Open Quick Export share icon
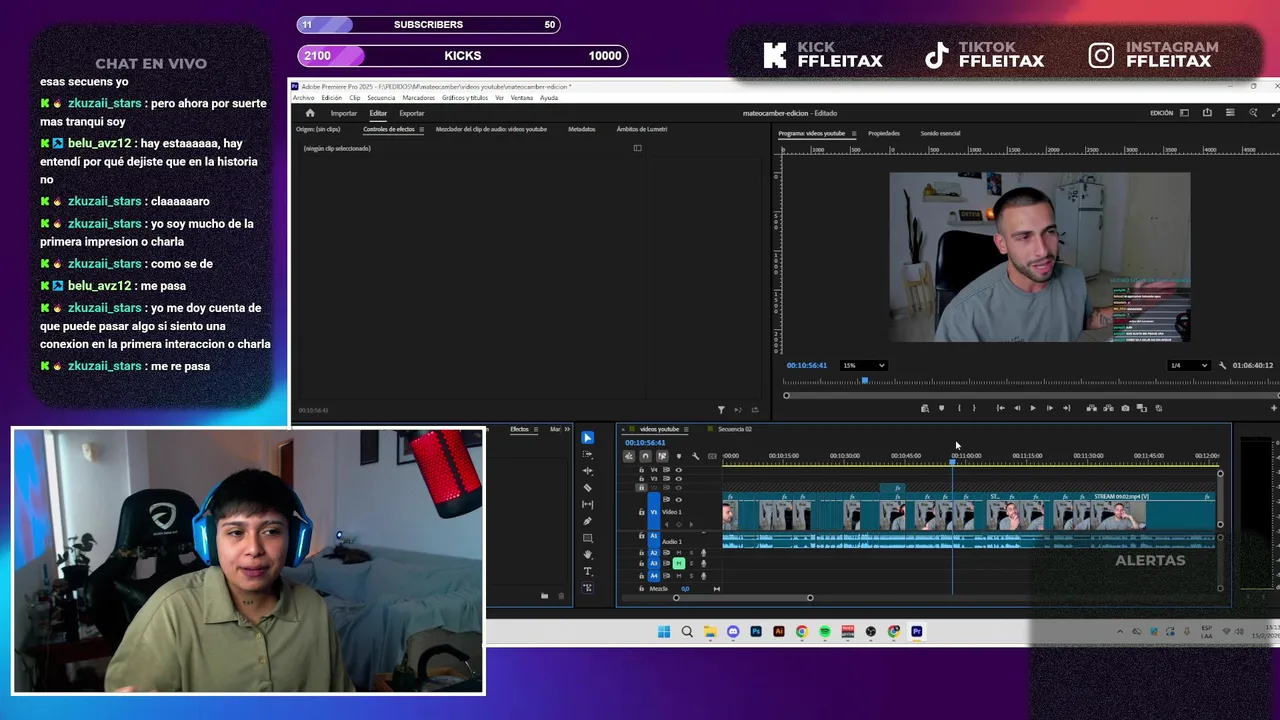 click(1207, 113)
